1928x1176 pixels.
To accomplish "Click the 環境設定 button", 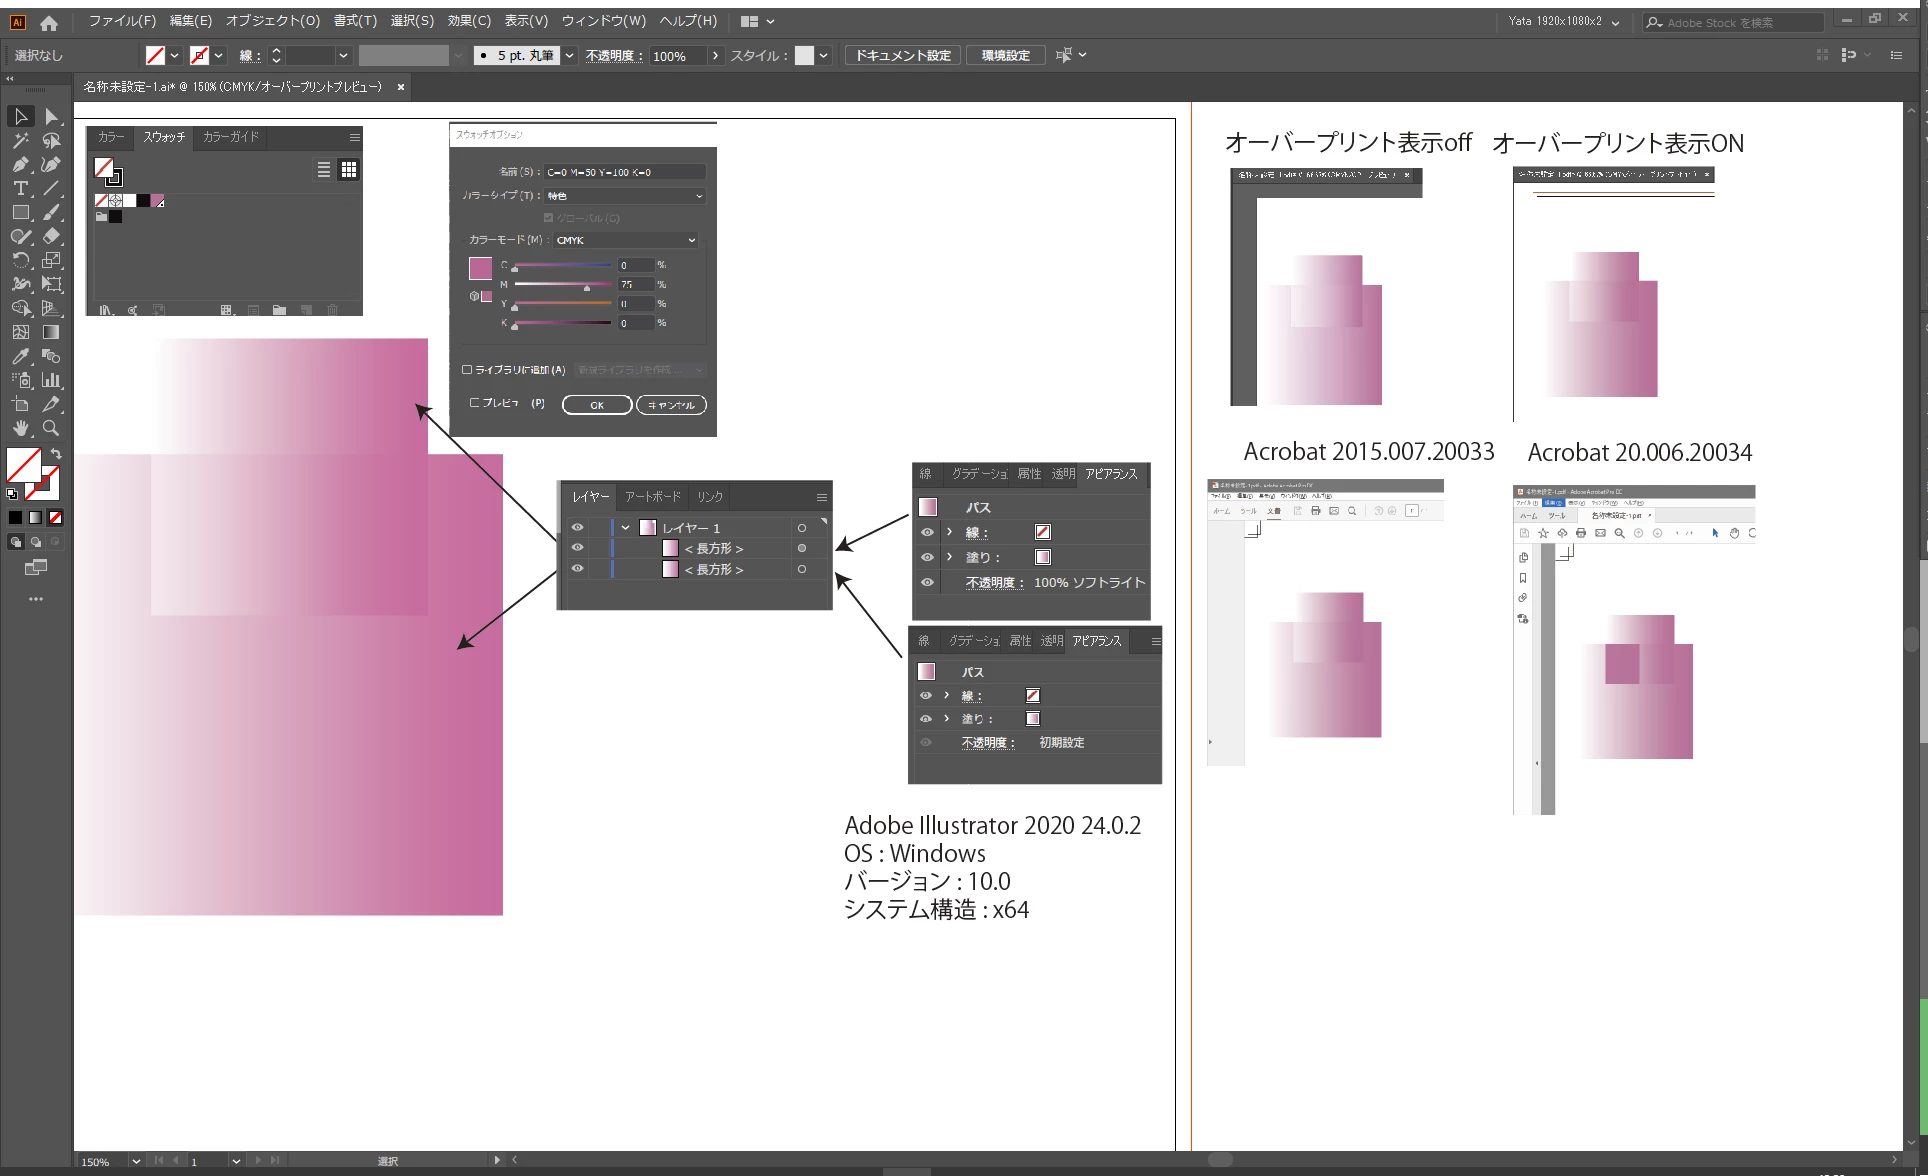I will coord(1005,56).
